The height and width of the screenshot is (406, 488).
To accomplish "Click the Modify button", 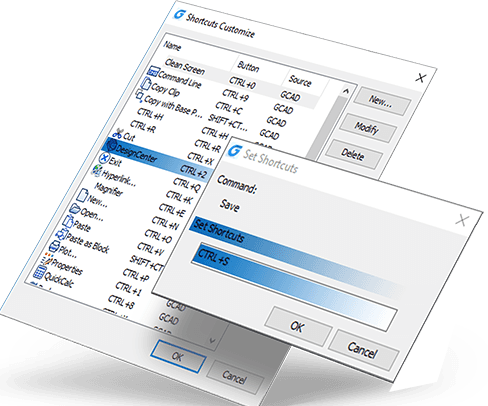I will coord(366,128).
